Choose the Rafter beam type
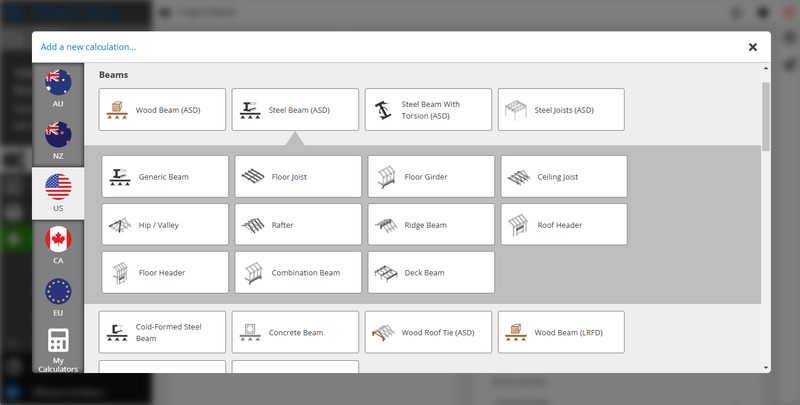Viewport: 800px width, 405px height. (x=298, y=224)
